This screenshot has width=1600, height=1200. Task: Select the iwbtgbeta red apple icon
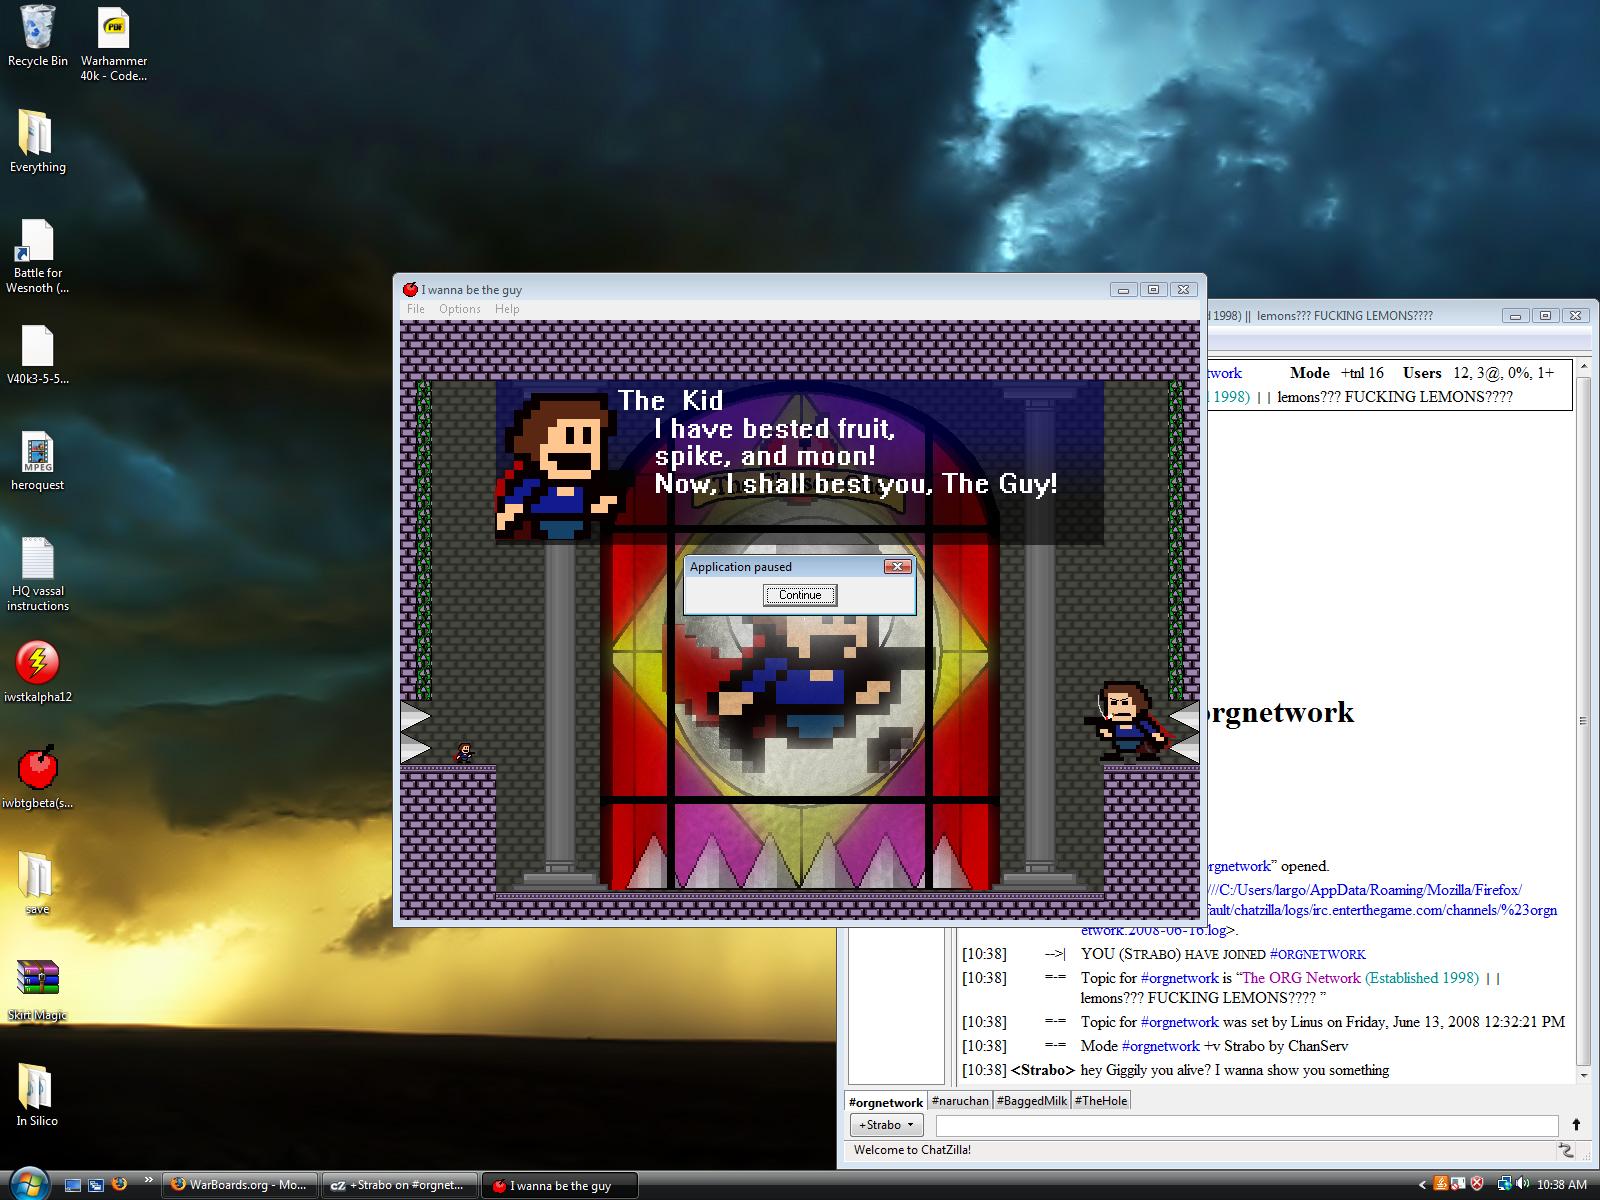pos(37,778)
